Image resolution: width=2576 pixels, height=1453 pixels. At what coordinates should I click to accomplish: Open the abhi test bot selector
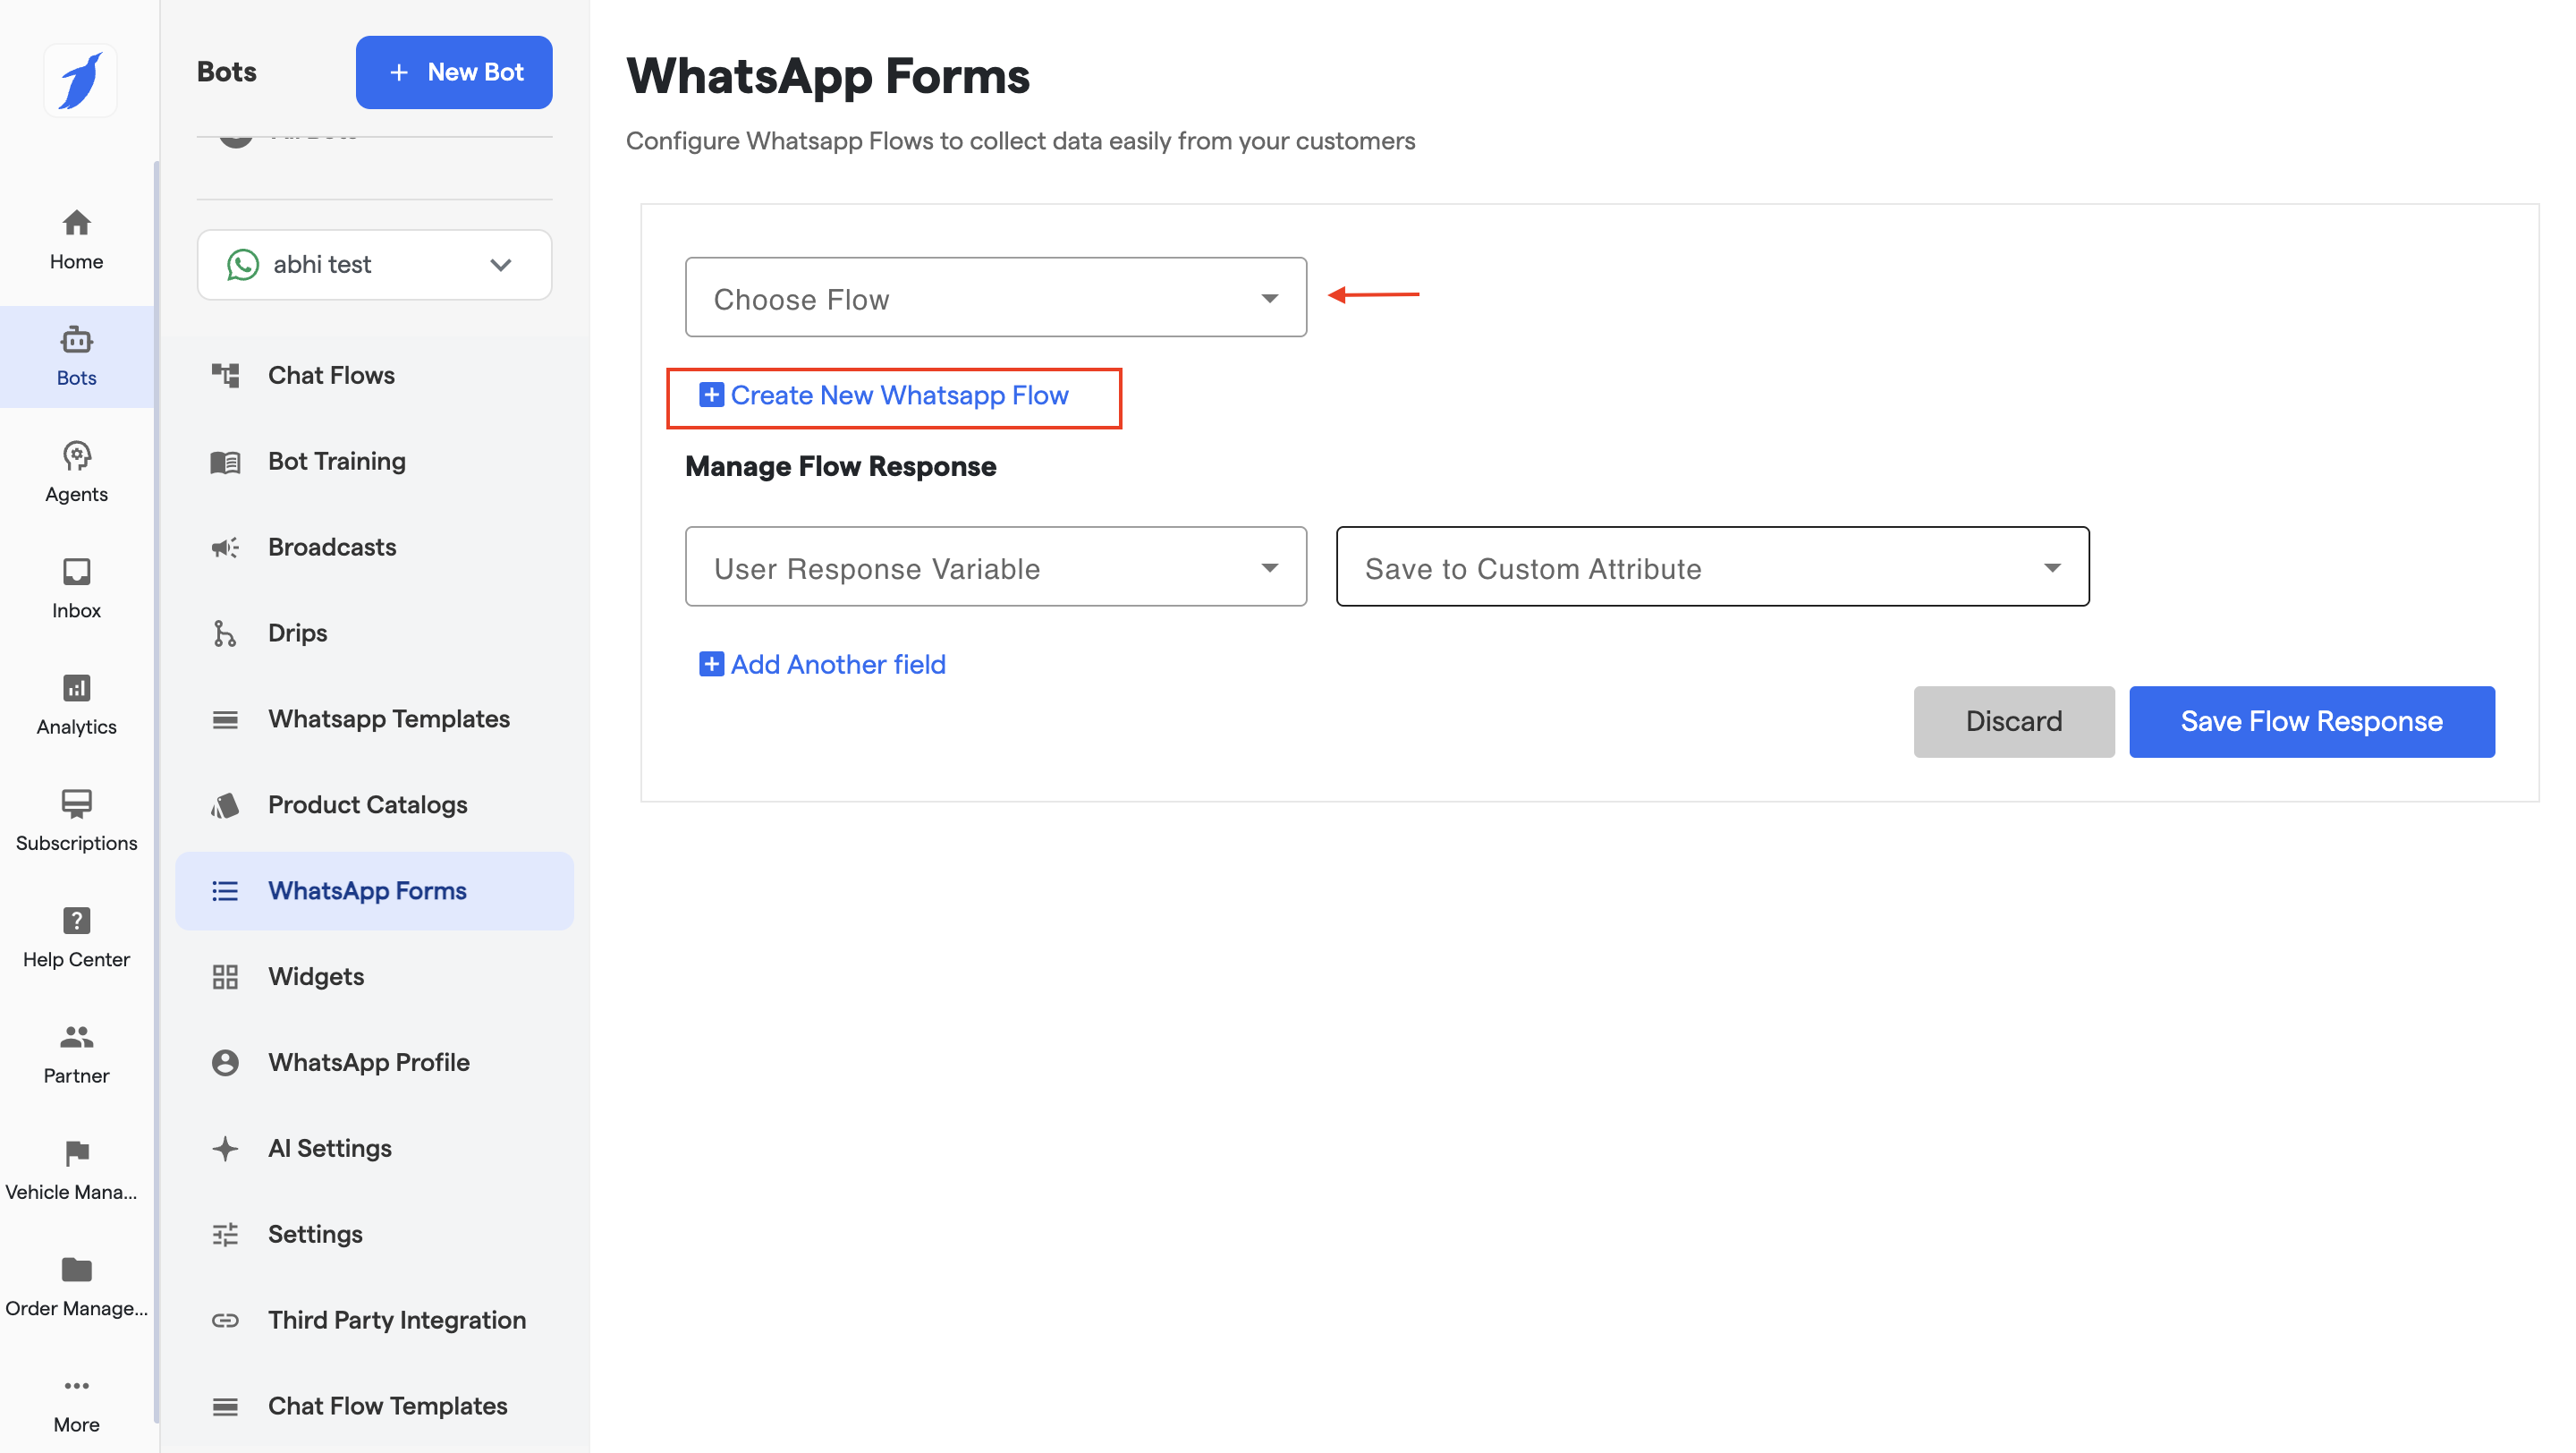tap(374, 265)
